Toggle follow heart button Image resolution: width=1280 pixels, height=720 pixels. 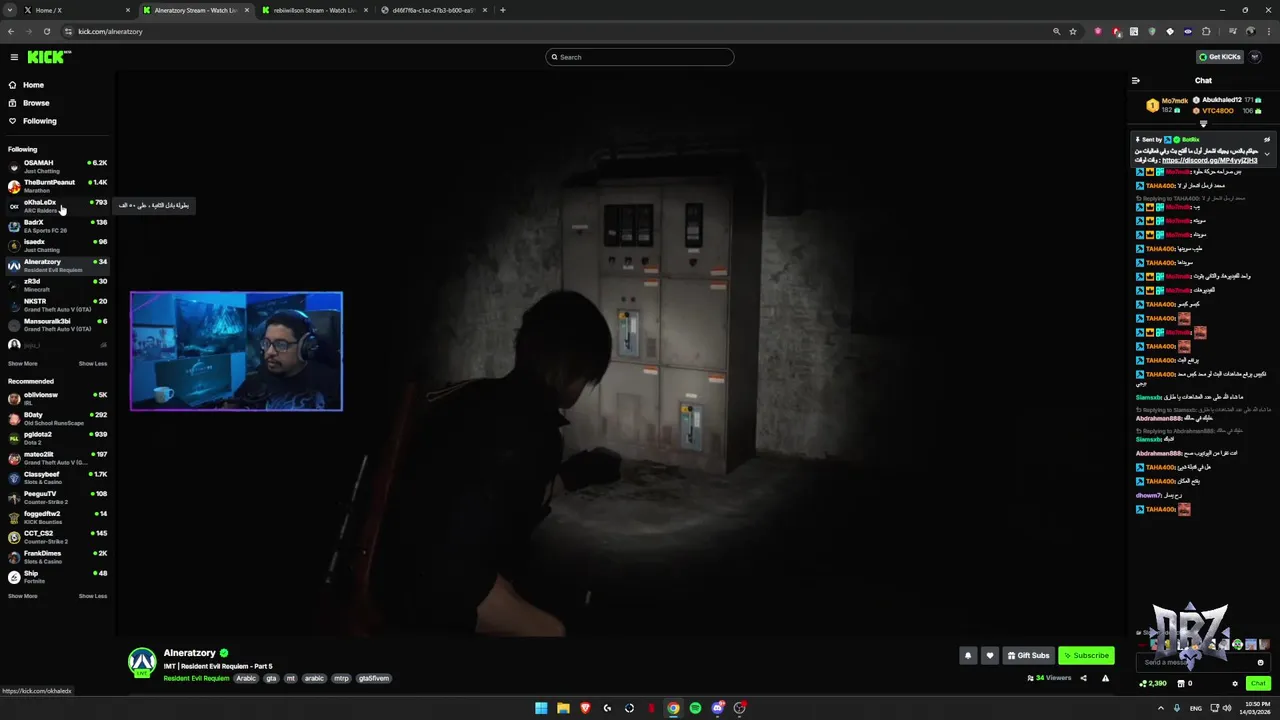(x=990, y=656)
